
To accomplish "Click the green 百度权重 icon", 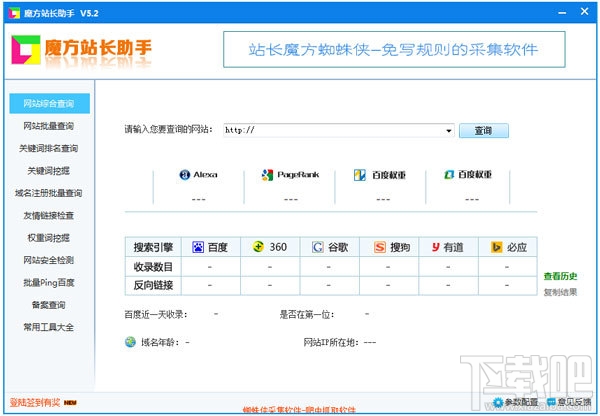I will pyautogui.click(x=449, y=175).
